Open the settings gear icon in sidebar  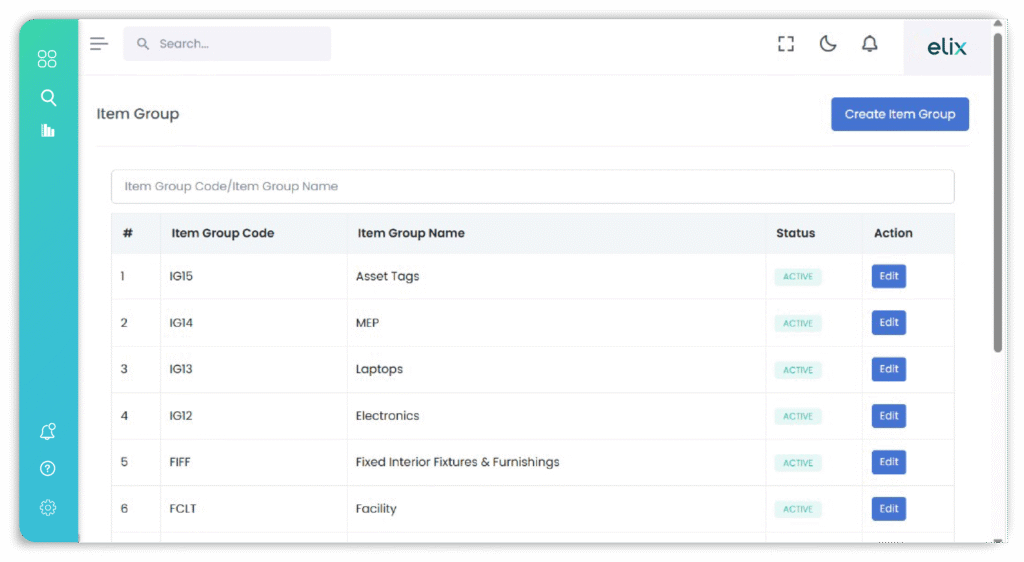click(47, 507)
